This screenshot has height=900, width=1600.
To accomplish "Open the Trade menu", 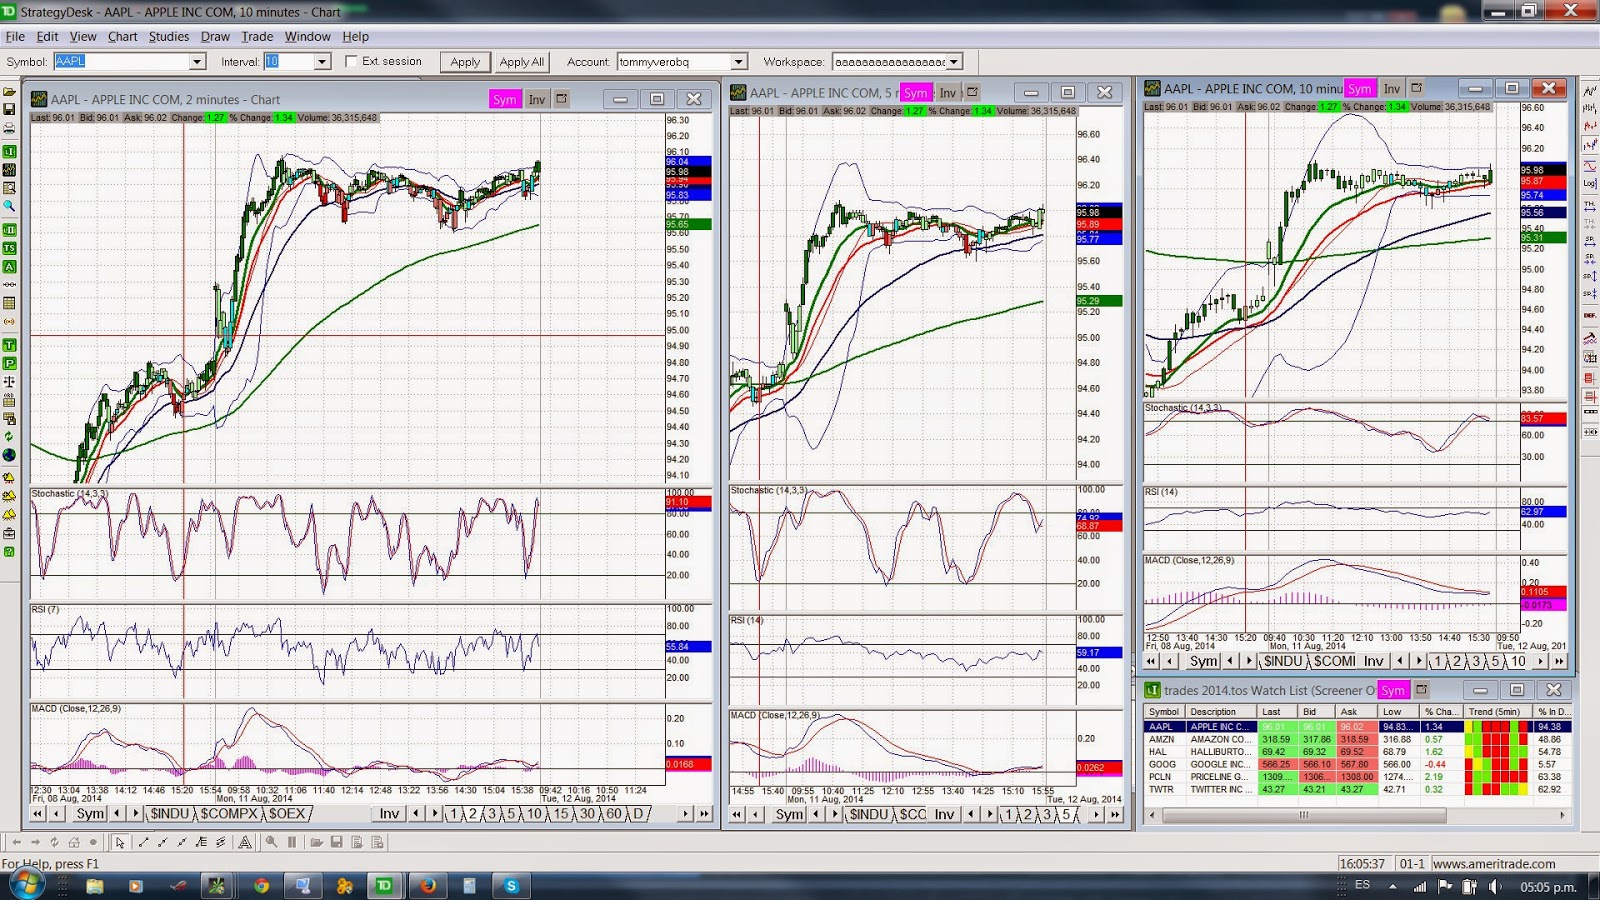I will pyautogui.click(x=257, y=36).
